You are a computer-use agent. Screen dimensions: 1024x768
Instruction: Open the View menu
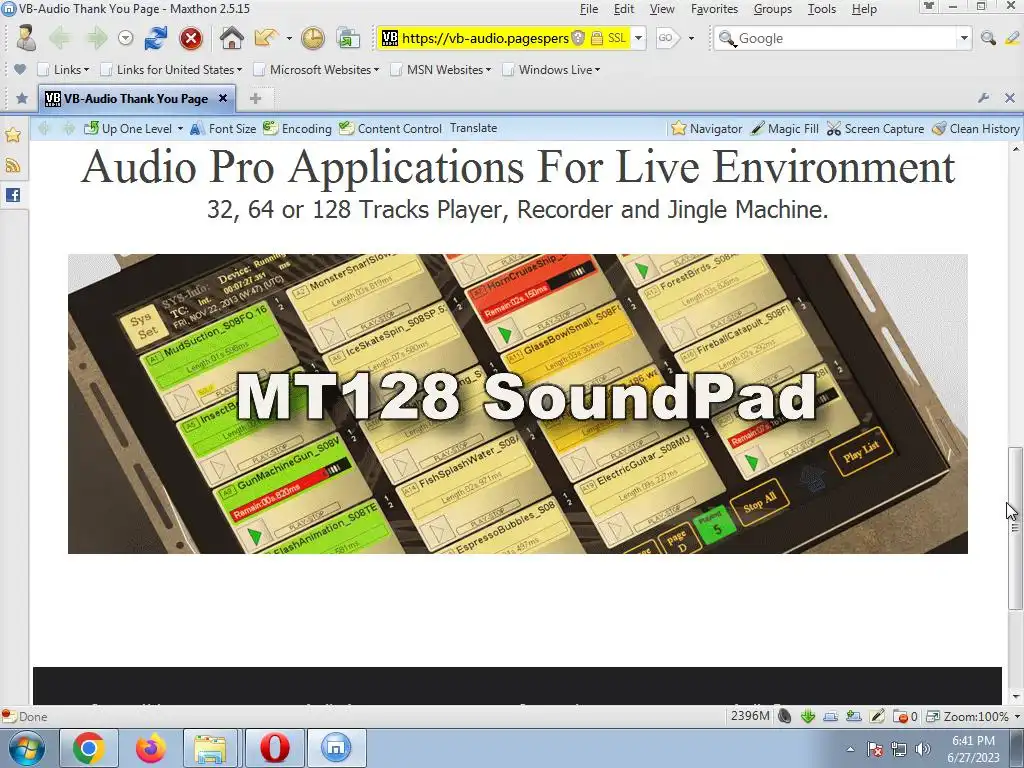point(662,9)
